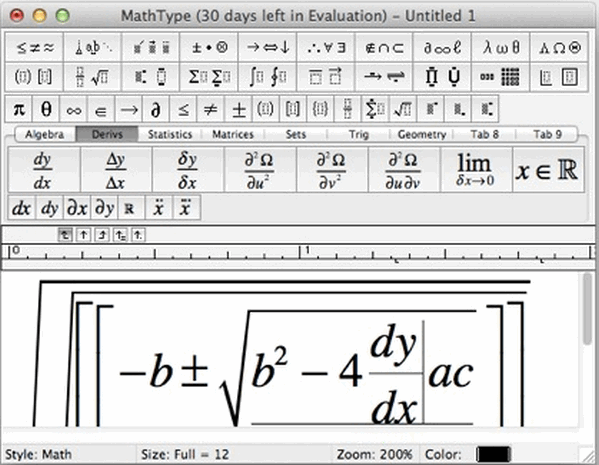Insert the small ∂y symbol

click(104, 208)
